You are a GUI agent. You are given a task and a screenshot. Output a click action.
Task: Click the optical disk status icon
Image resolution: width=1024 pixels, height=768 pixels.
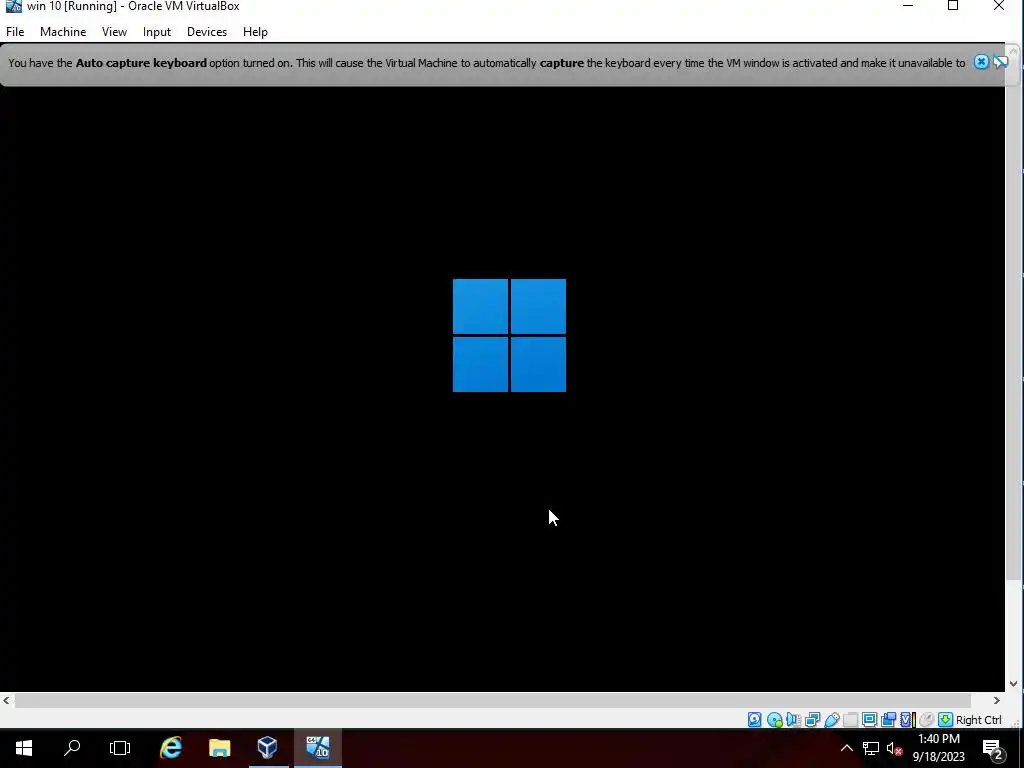(775, 720)
